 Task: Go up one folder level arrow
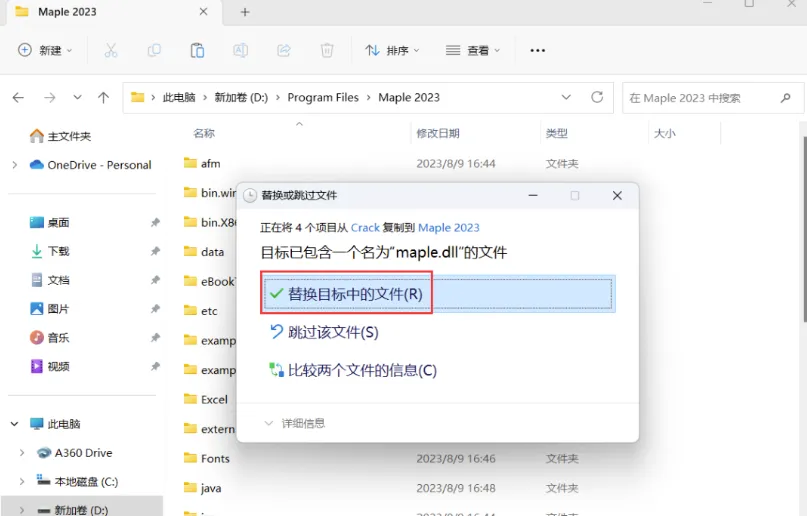pyautogui.click(x=103, y=98)
